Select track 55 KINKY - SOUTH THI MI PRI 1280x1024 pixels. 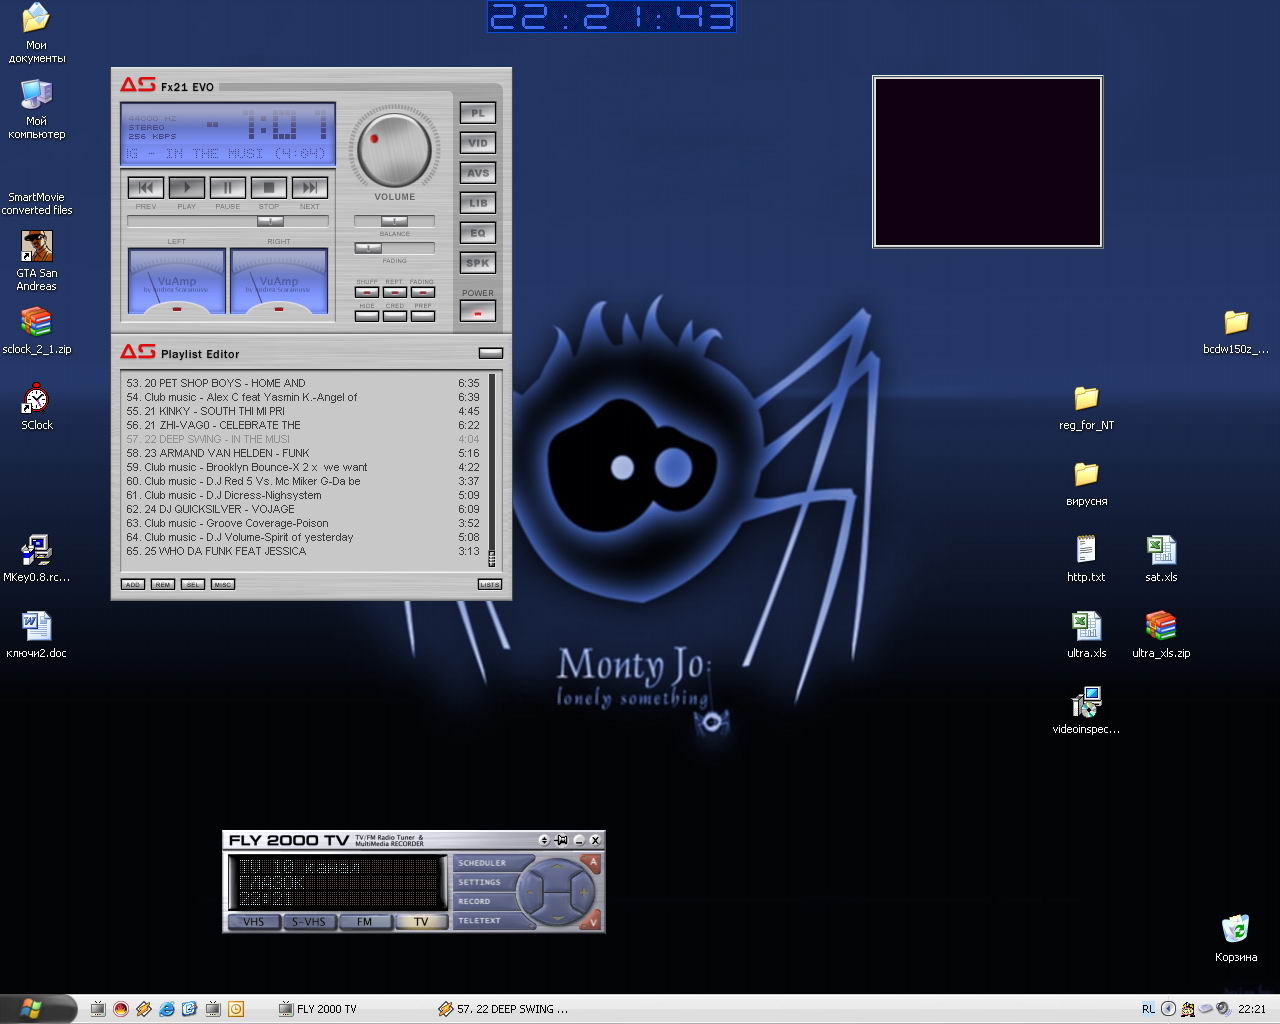(303, 411)
